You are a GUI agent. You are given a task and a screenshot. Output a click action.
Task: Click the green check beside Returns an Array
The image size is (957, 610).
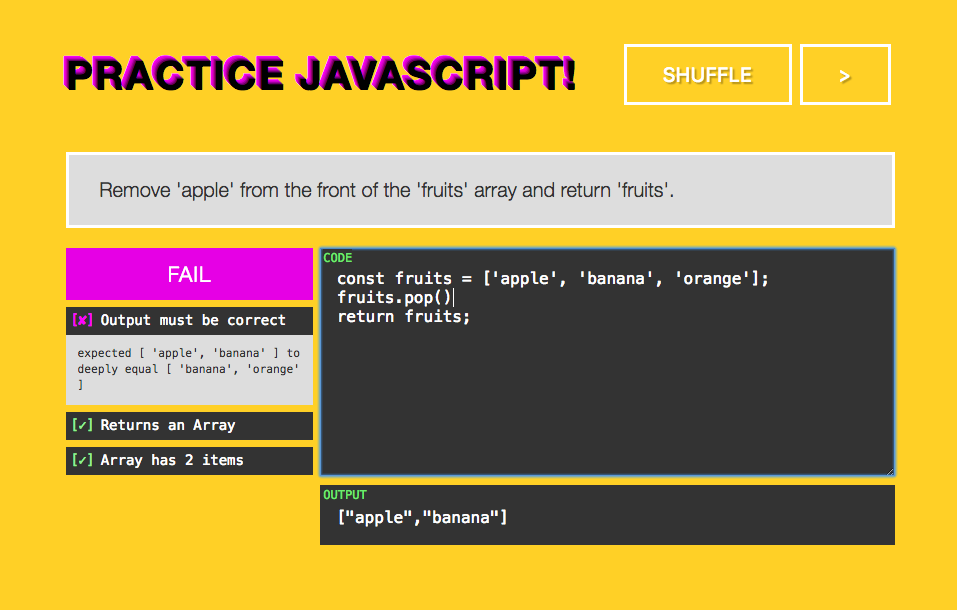84,425
